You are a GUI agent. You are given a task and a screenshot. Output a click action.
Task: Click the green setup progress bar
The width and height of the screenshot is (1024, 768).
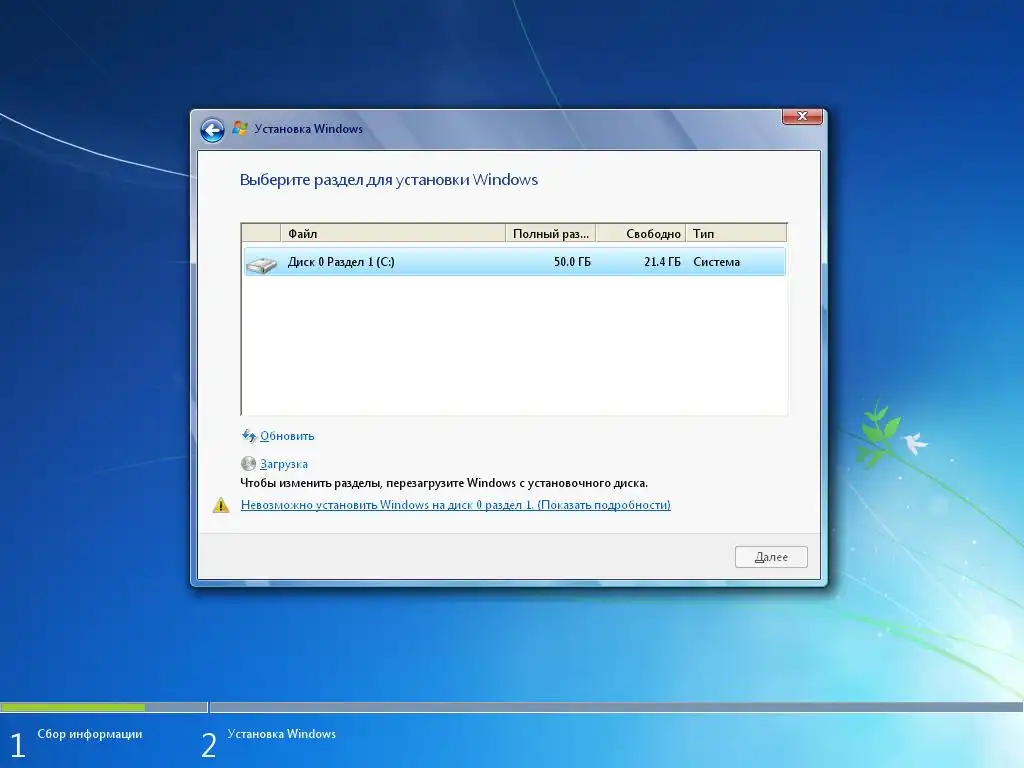click(x=72, y=707)
